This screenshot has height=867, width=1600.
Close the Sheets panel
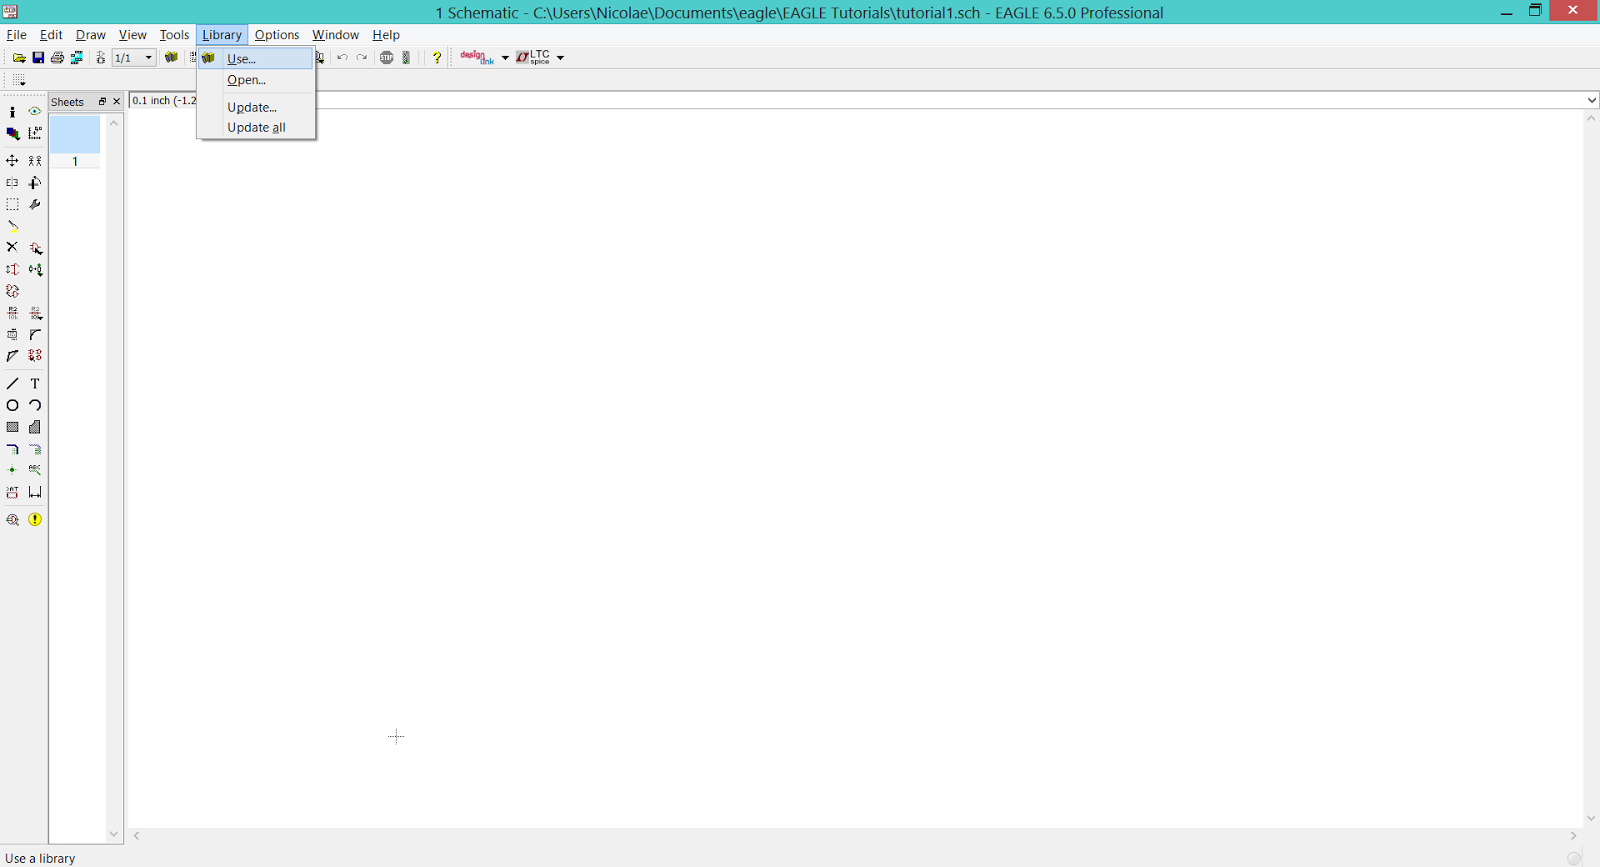pos(116,102)
